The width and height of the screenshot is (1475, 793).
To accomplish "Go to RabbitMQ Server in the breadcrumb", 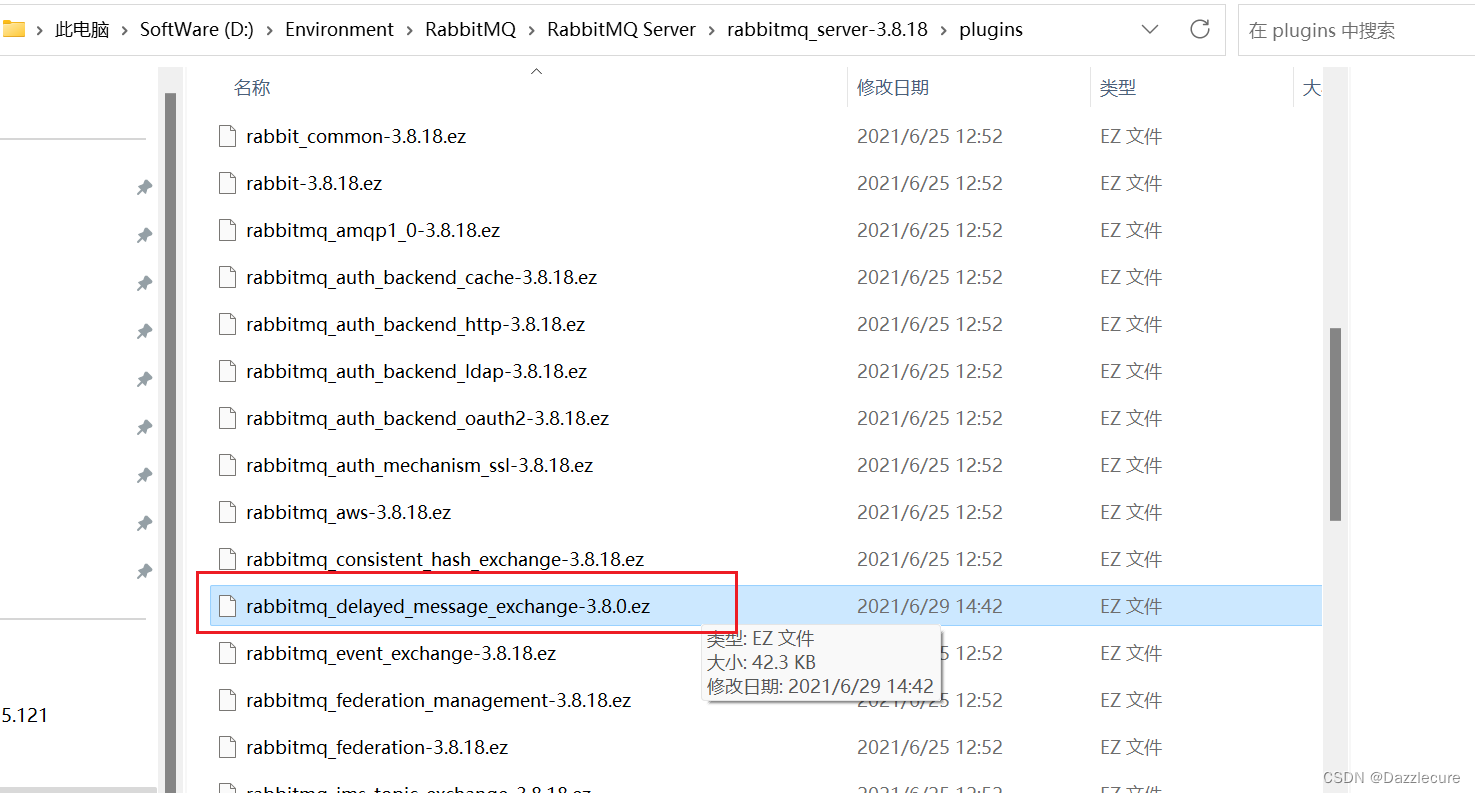I will [x=622, y=30].
